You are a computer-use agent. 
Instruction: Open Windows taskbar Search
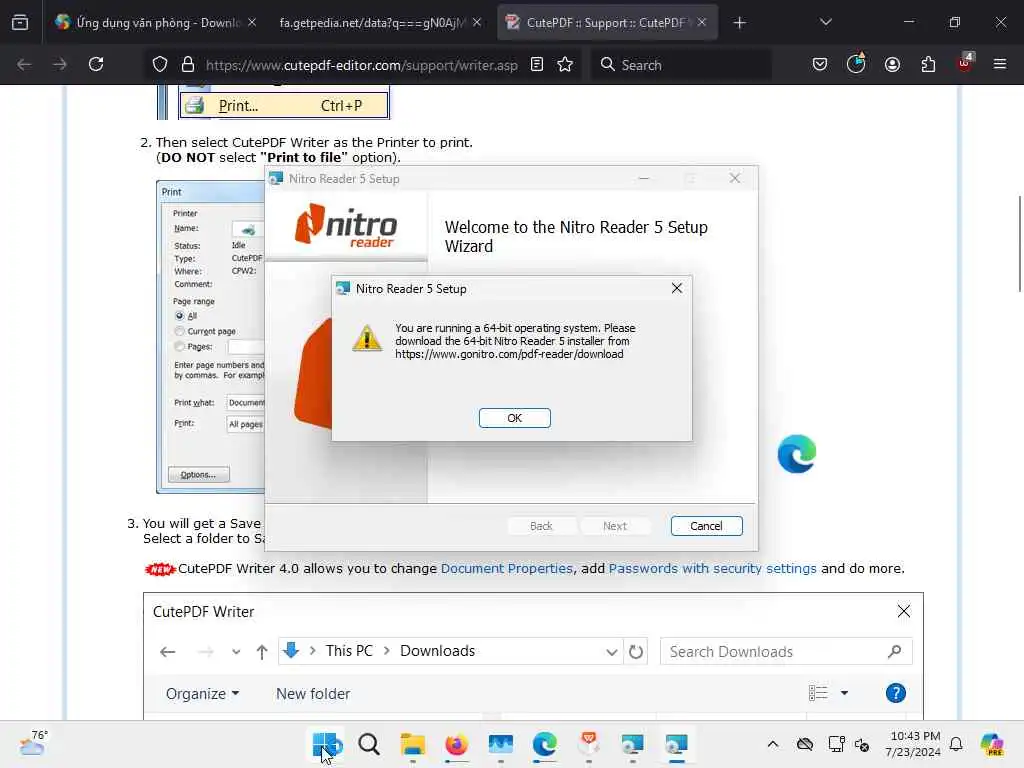click(369, 744)
